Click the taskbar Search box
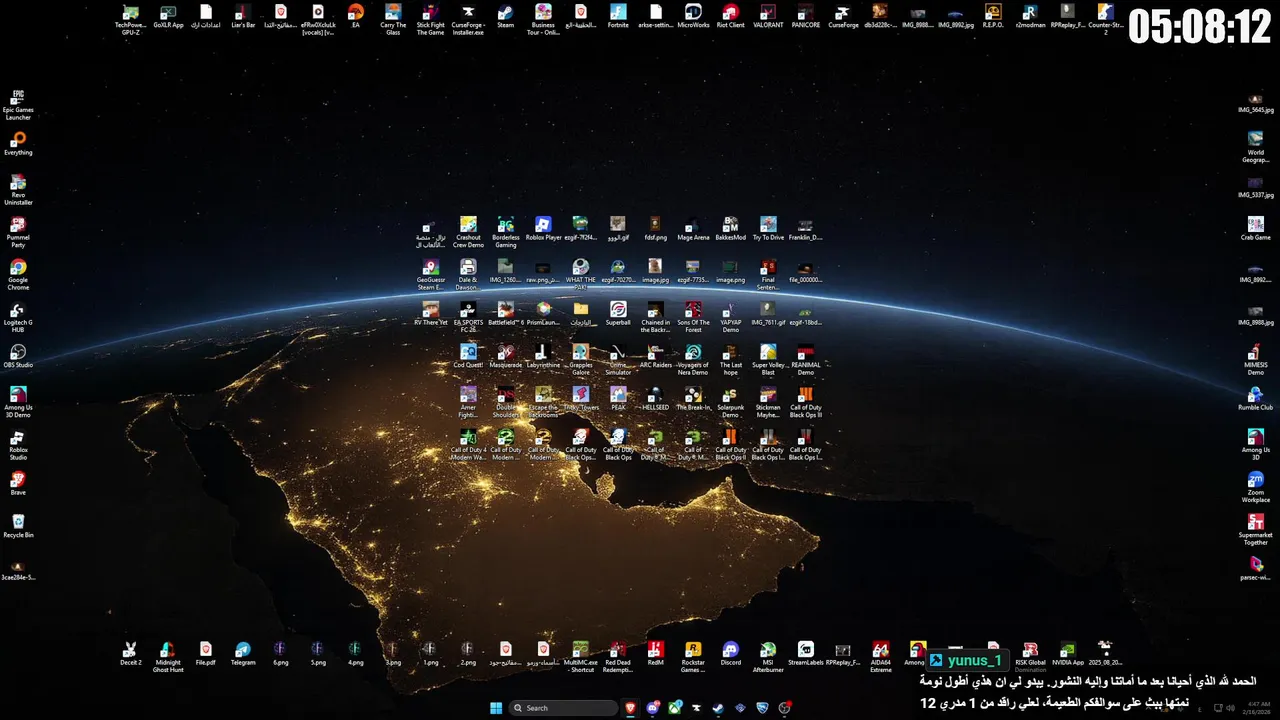This screenshot has height=720, width=1280. (563, 708)
